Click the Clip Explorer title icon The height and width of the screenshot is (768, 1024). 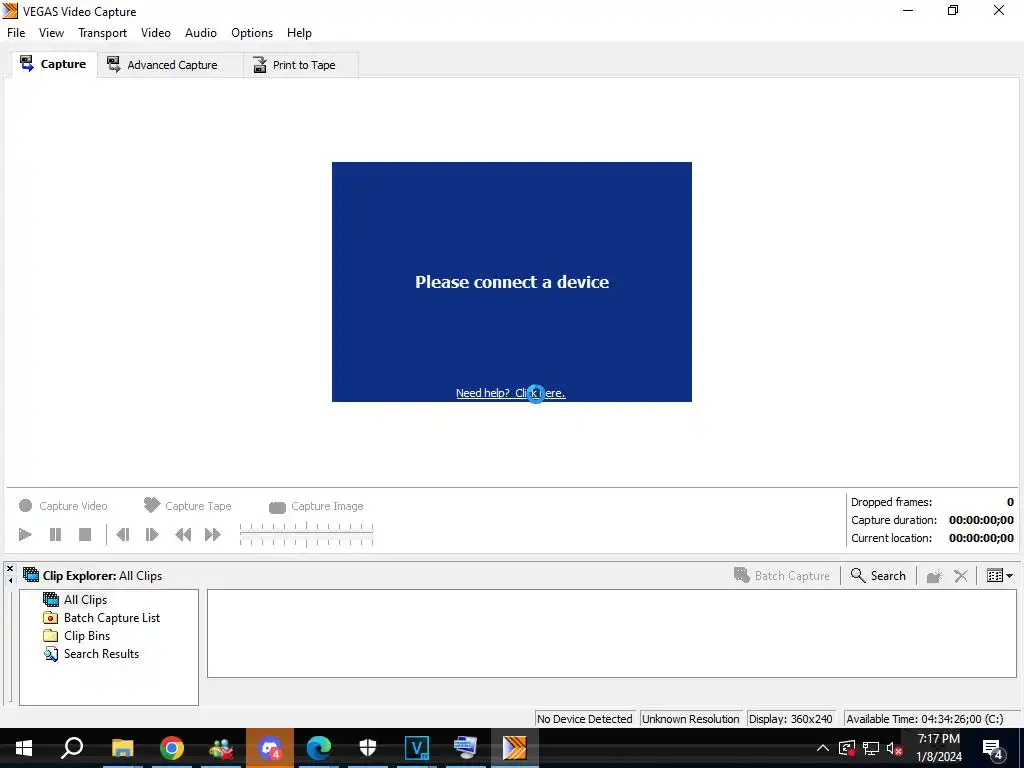pyautogui.click(x=31, y=575)
